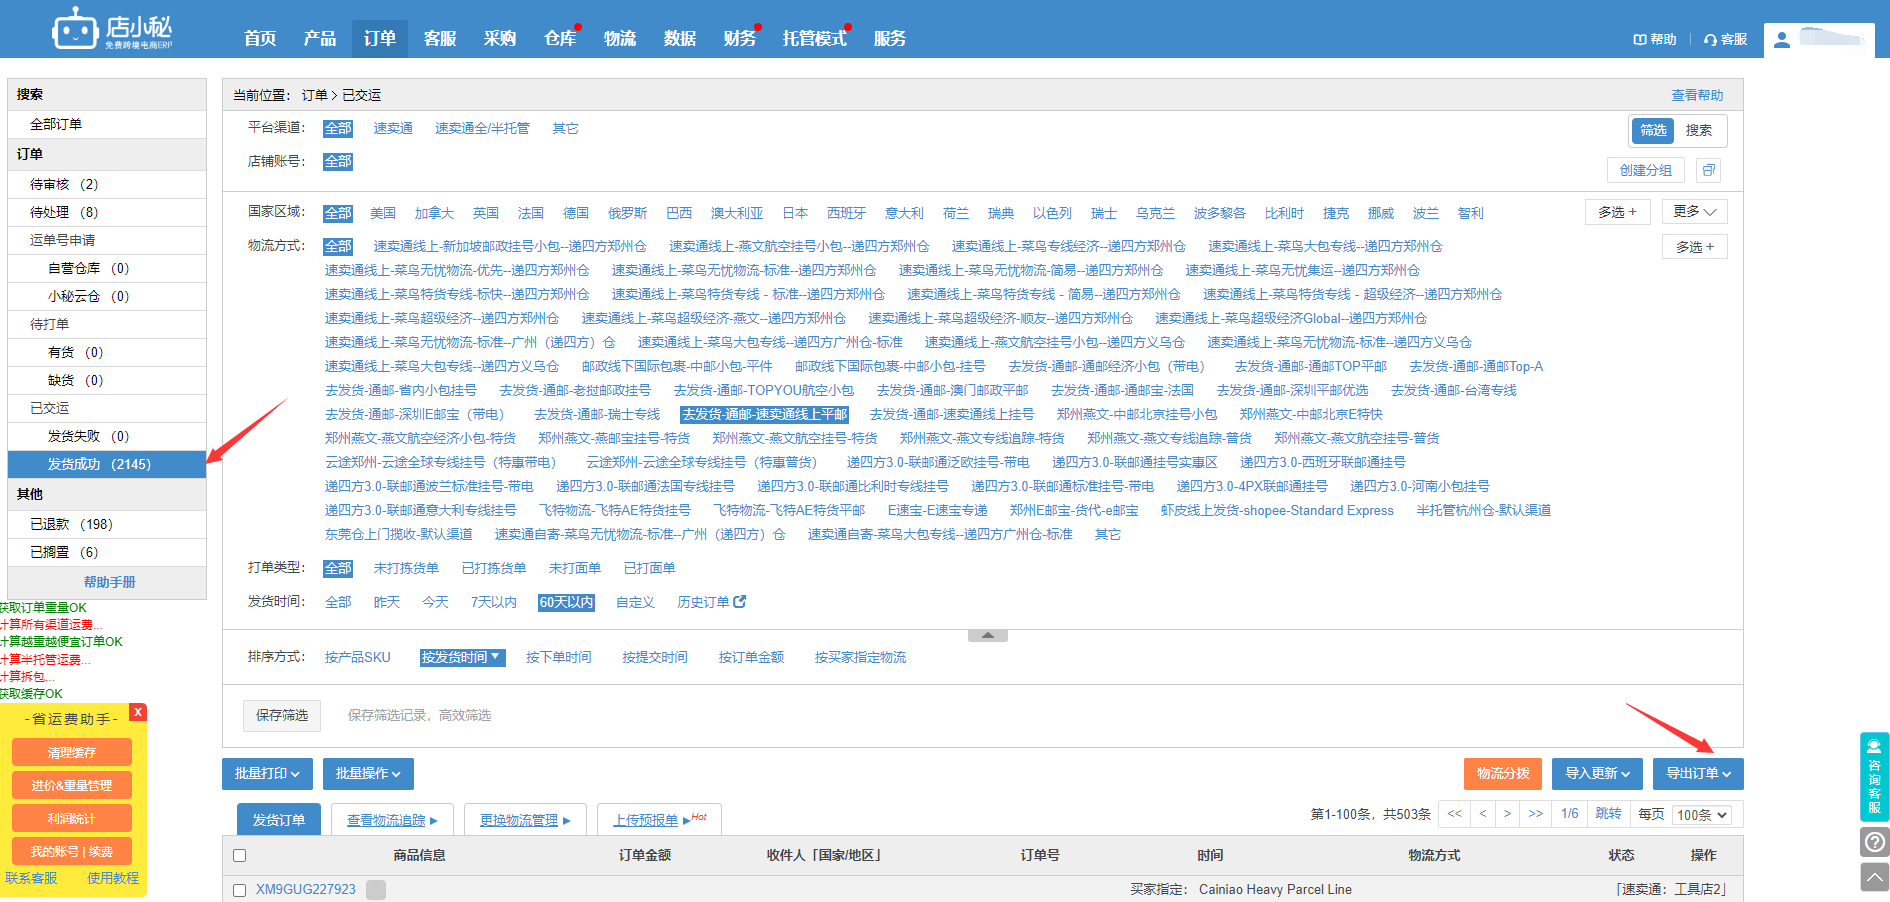
Task: Open the 批量操作 dropdown
Action: 368,773
